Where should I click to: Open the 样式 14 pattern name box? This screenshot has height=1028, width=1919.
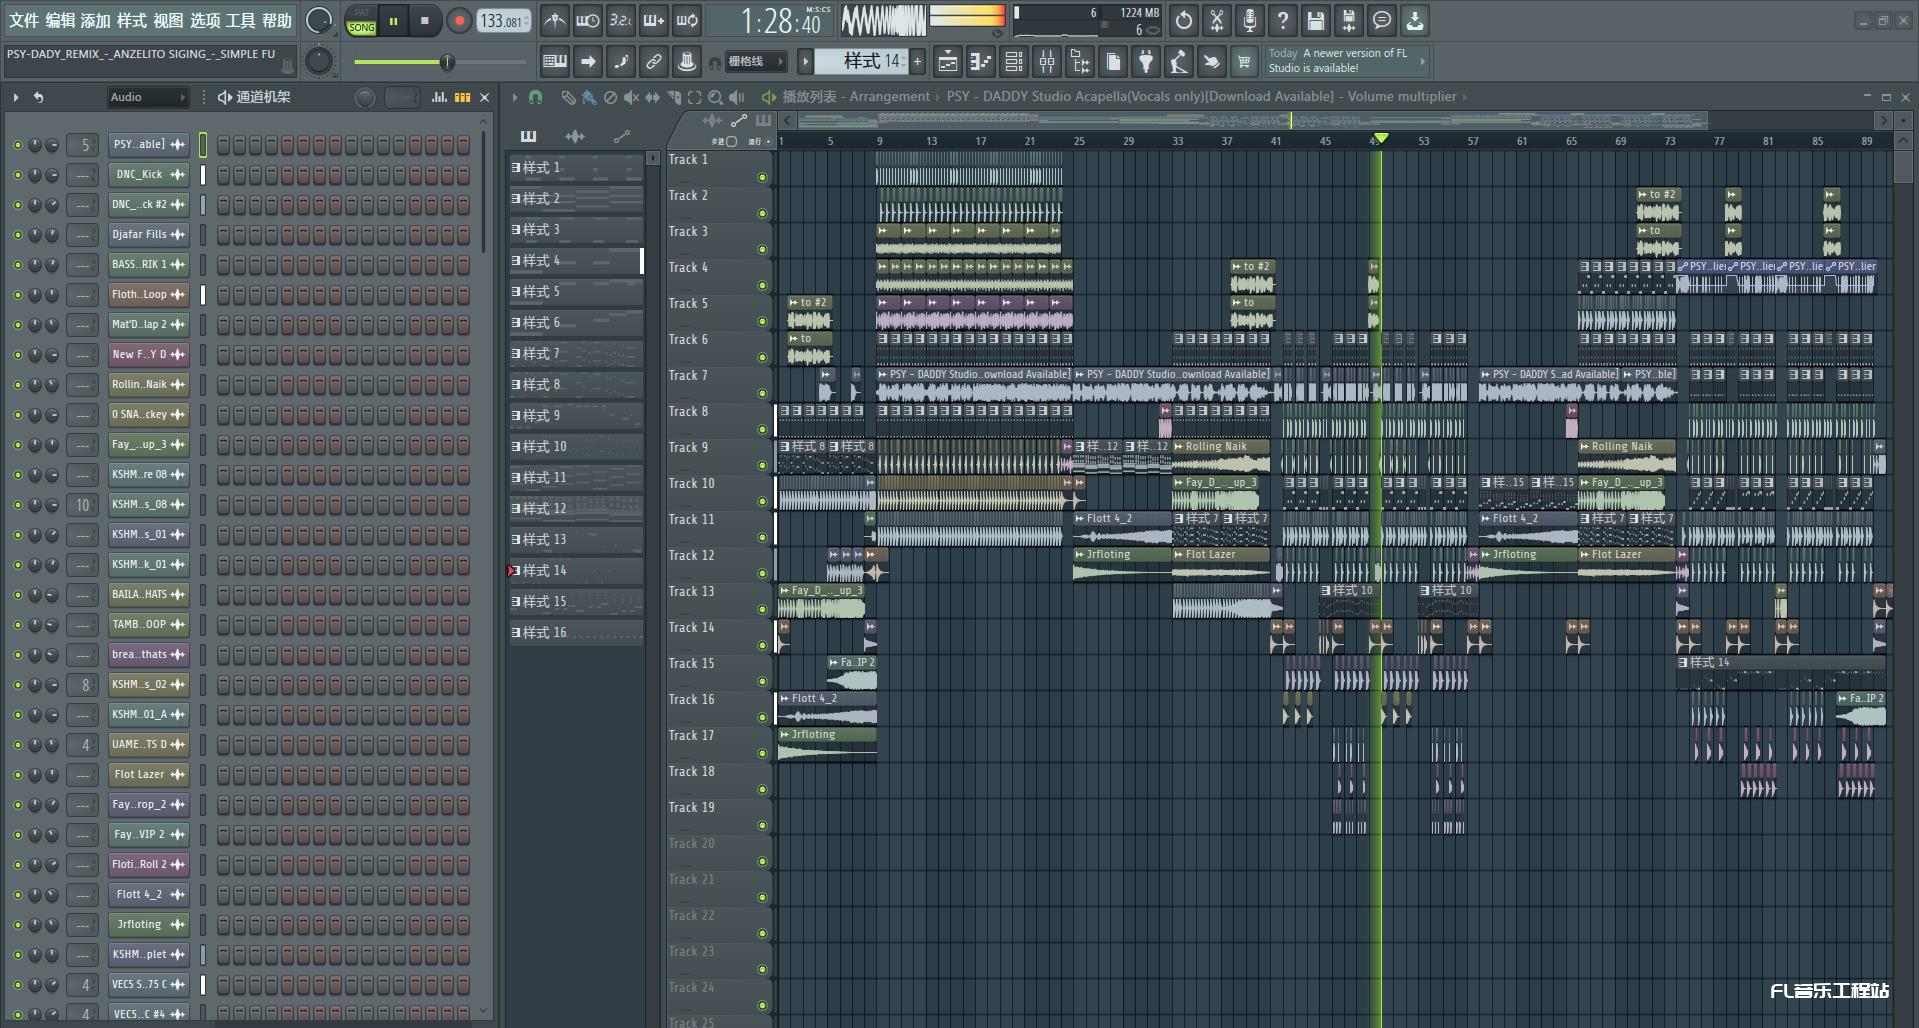coord(861,62)
